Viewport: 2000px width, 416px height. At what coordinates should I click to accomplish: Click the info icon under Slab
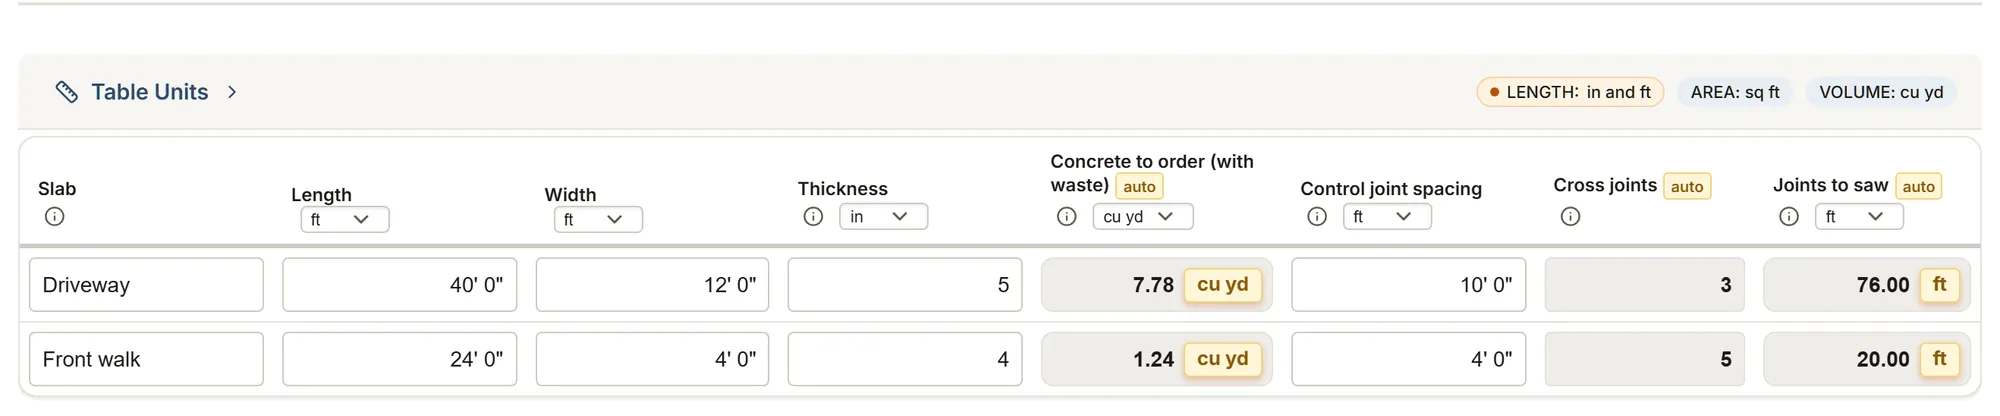click(x=55, y=217)
